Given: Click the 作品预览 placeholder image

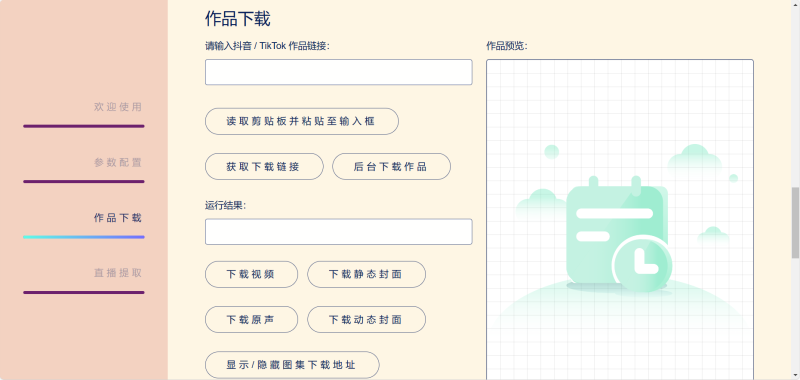Looking at the screenshot, I should pyautogui.click(x=620, y=220).
